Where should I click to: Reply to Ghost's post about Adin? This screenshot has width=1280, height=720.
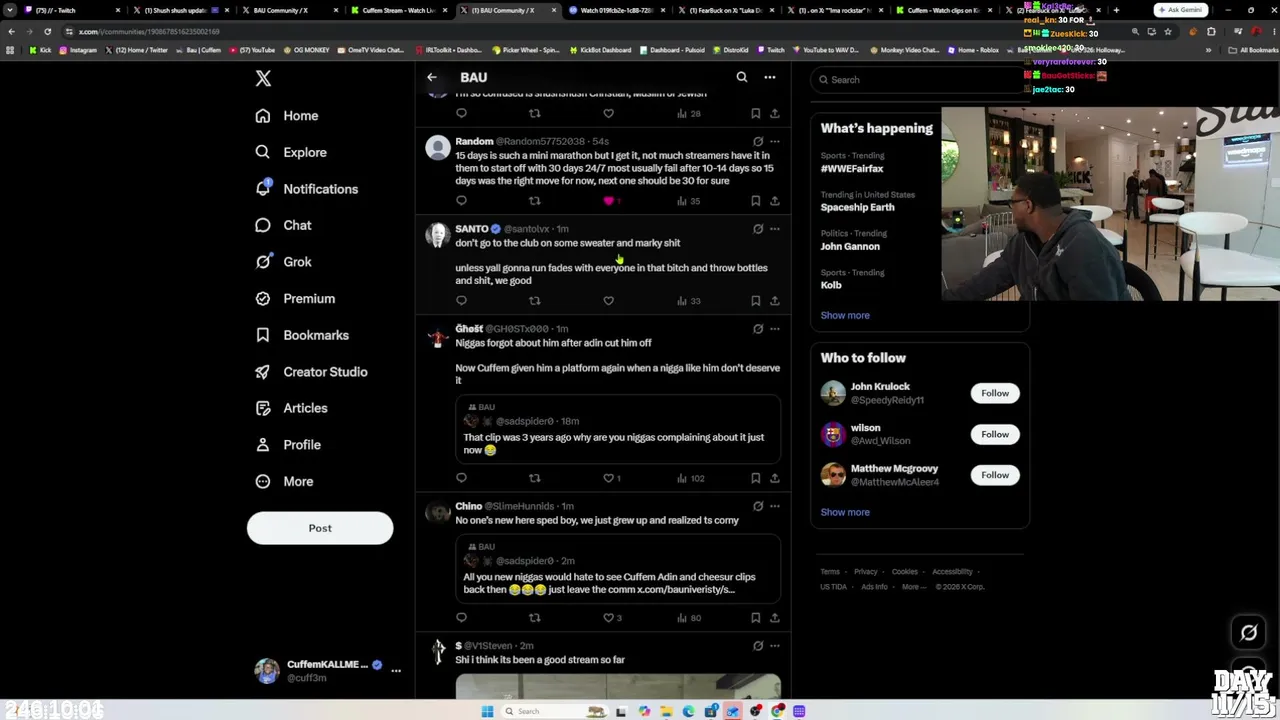pyautogui.click(x=461, y=478)
